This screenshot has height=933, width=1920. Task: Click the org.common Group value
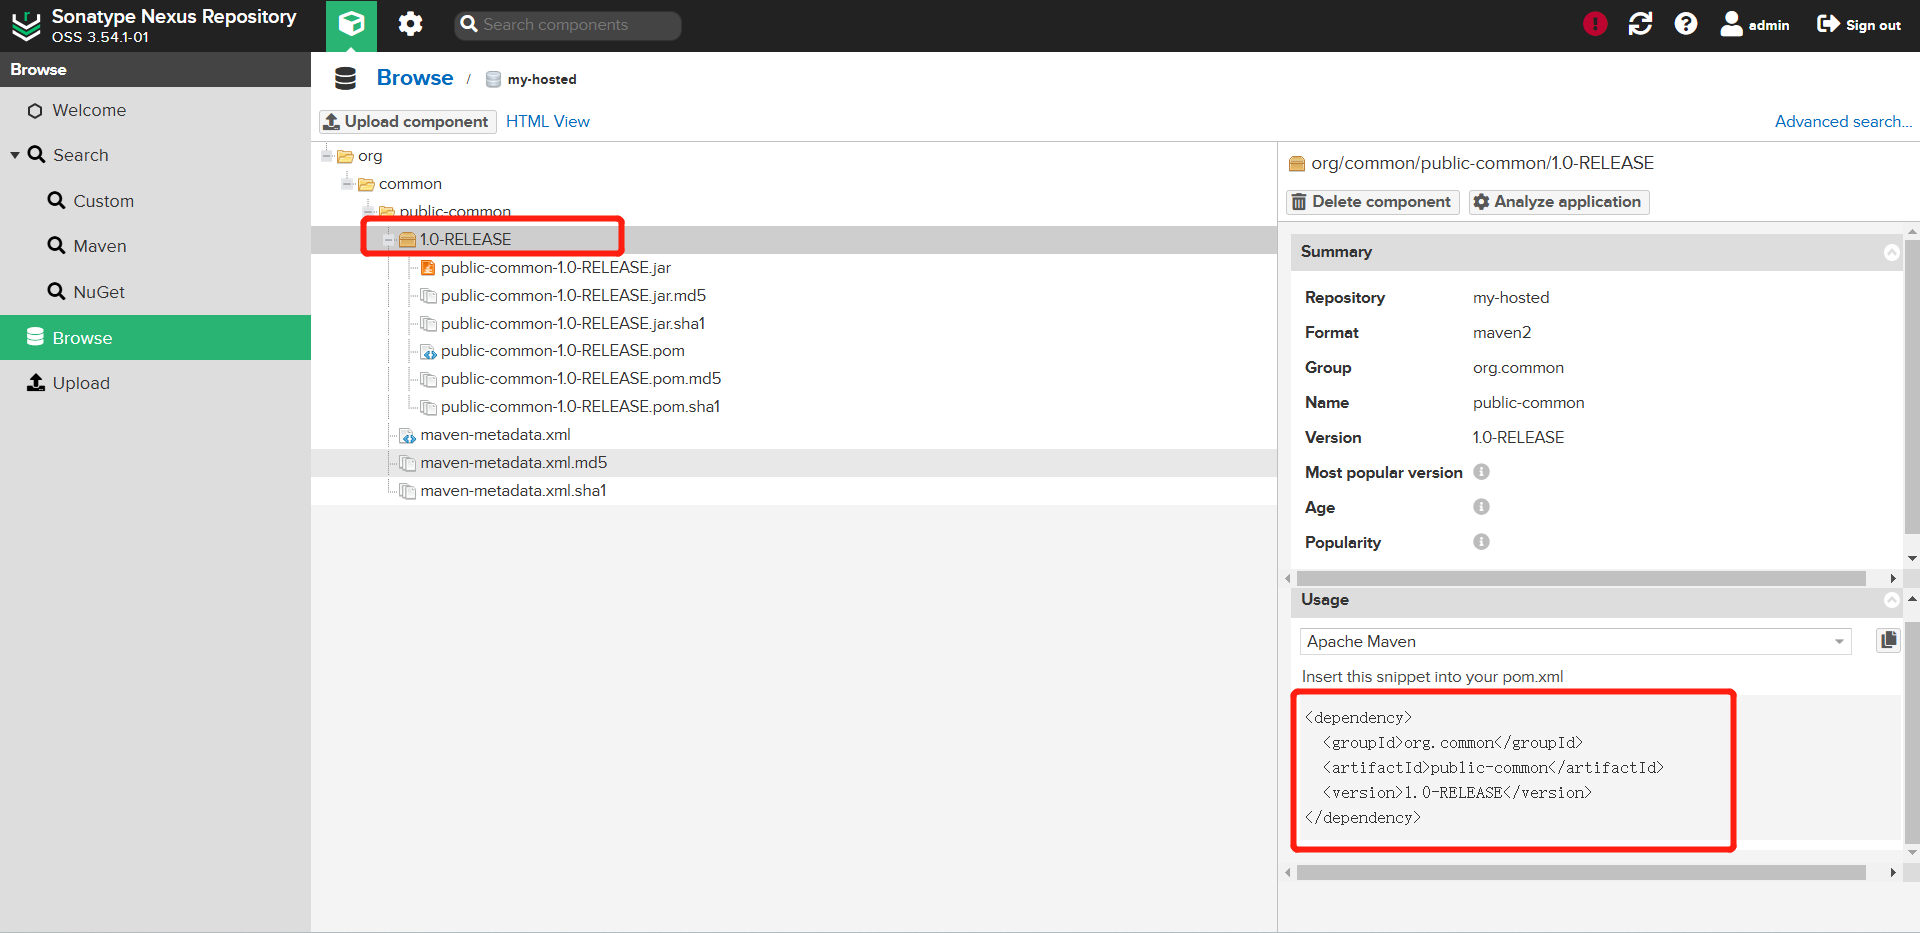[x=1518, y=368]
